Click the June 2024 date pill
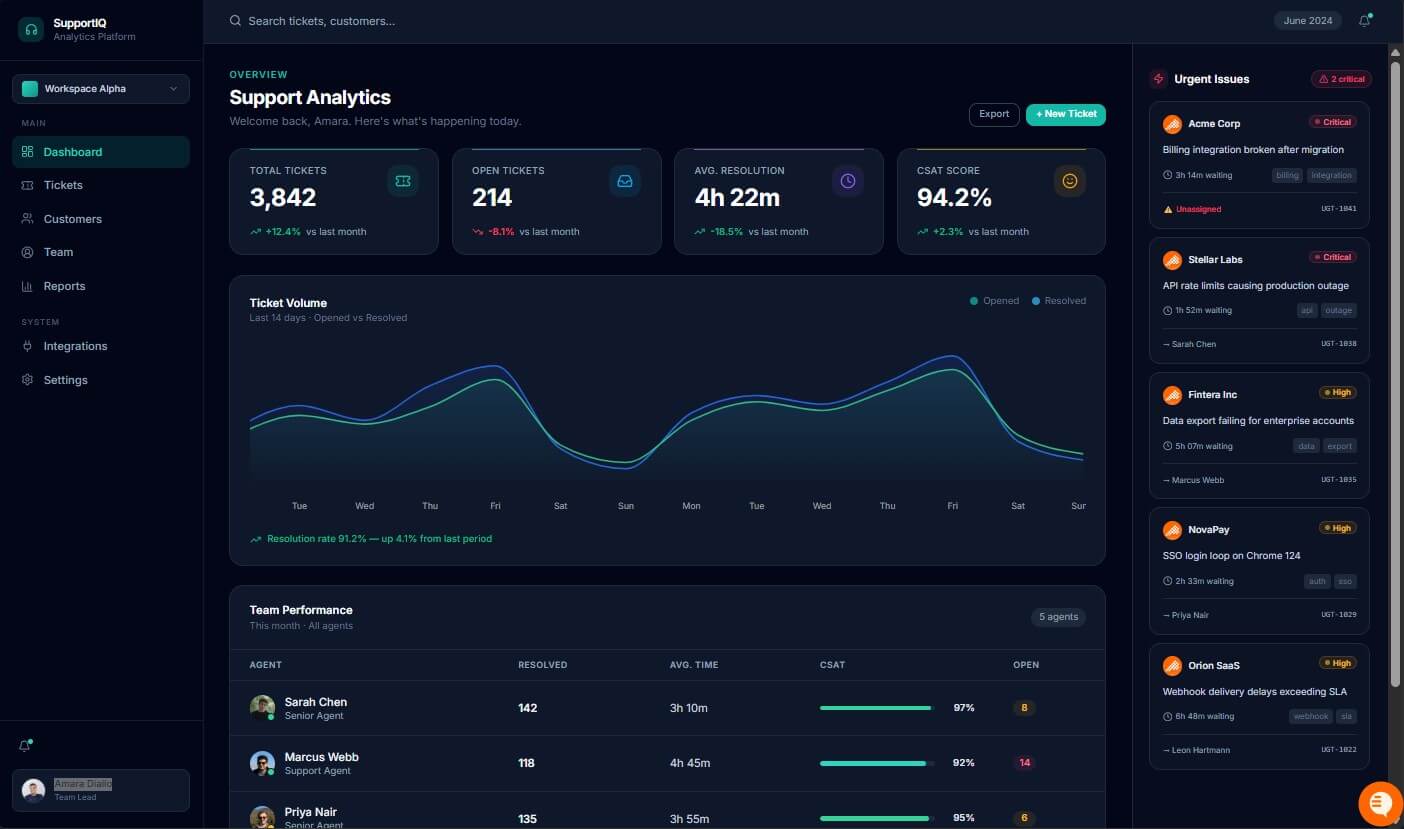 click(x=1308, y=21)
